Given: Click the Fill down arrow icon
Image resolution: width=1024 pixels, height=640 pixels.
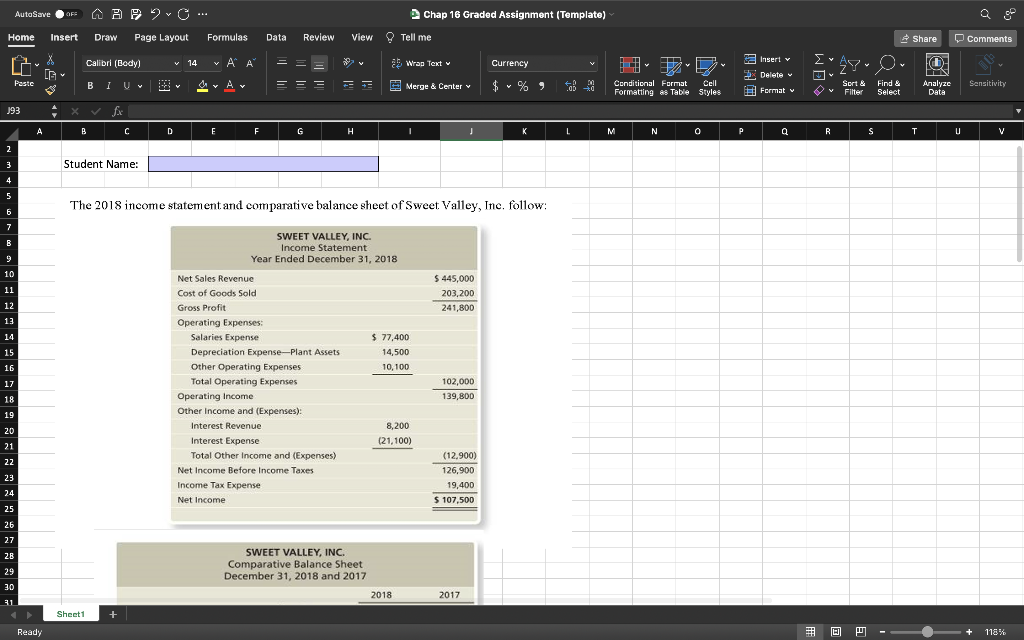Looking at the screenshot, I should click(x=819, y=74).
